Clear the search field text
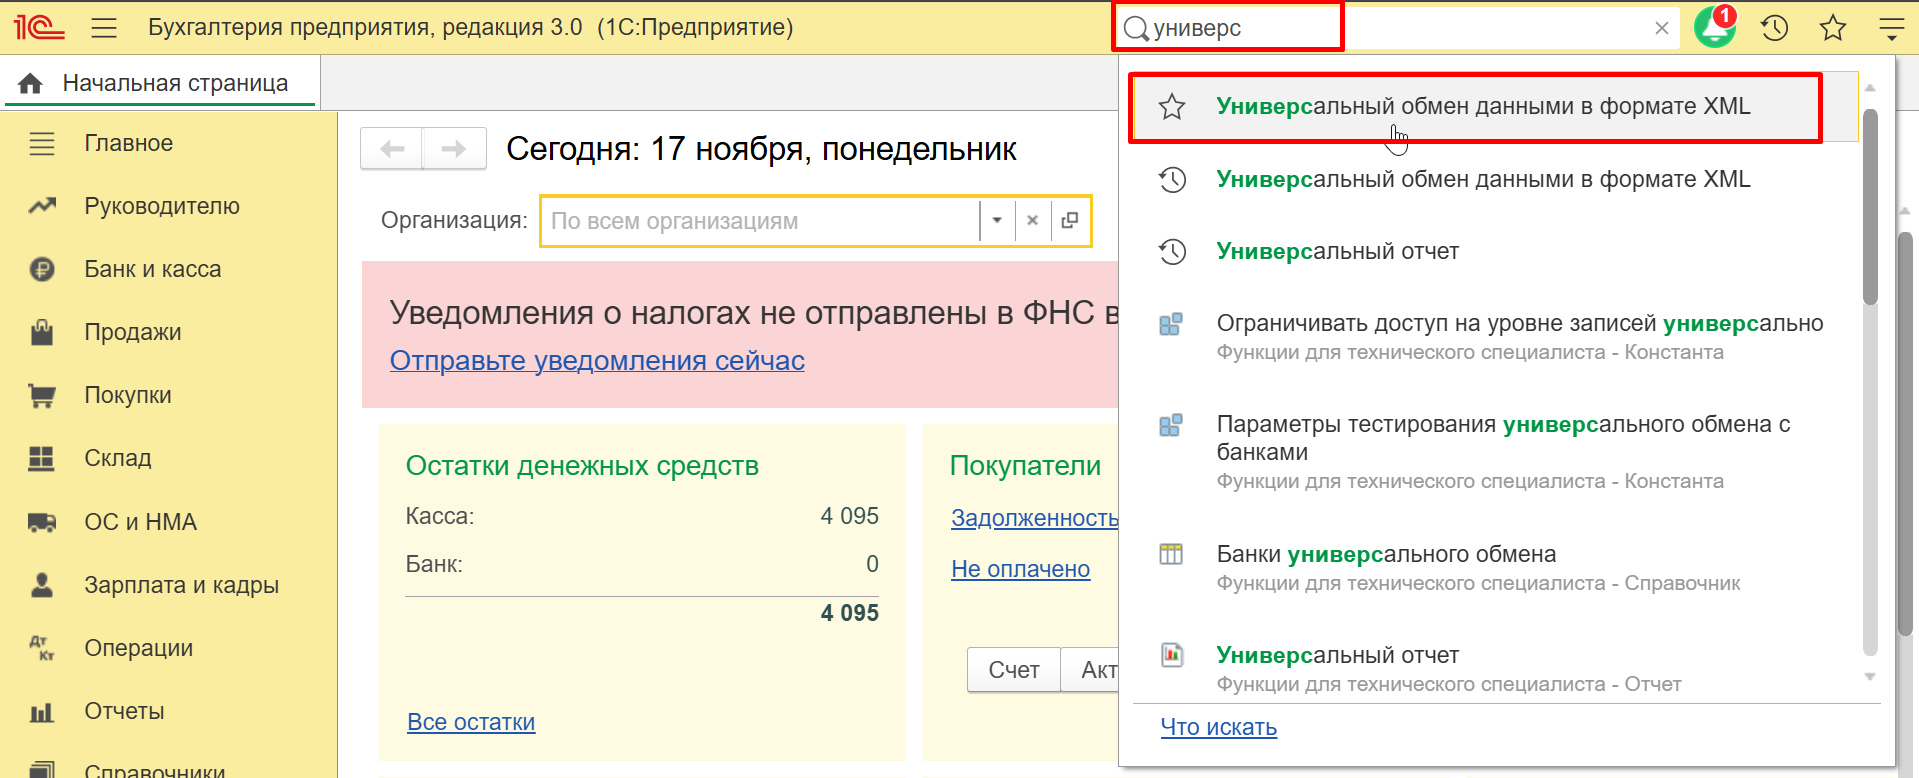The image size is (1919, 778). (1661, 28)
